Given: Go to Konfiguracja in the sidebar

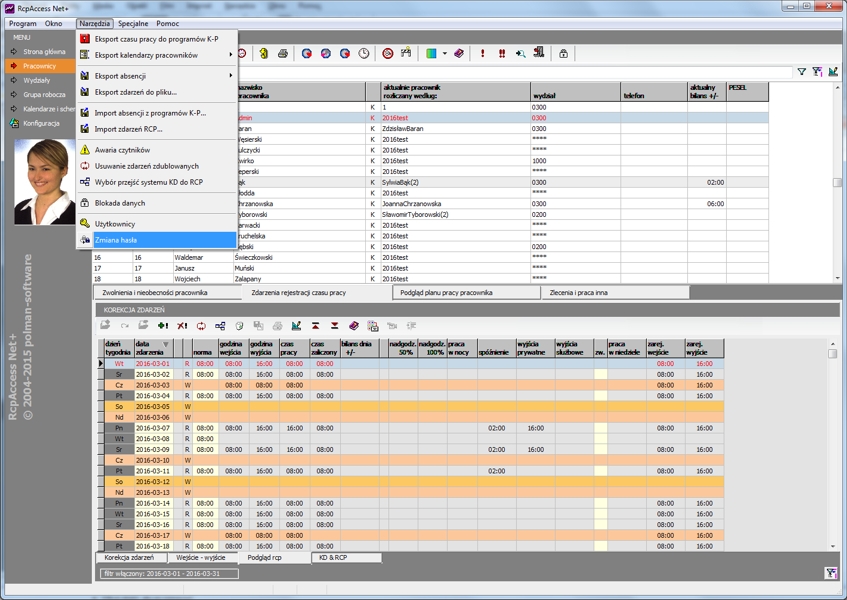Looking at the screenshot, I should click(42, 123).
